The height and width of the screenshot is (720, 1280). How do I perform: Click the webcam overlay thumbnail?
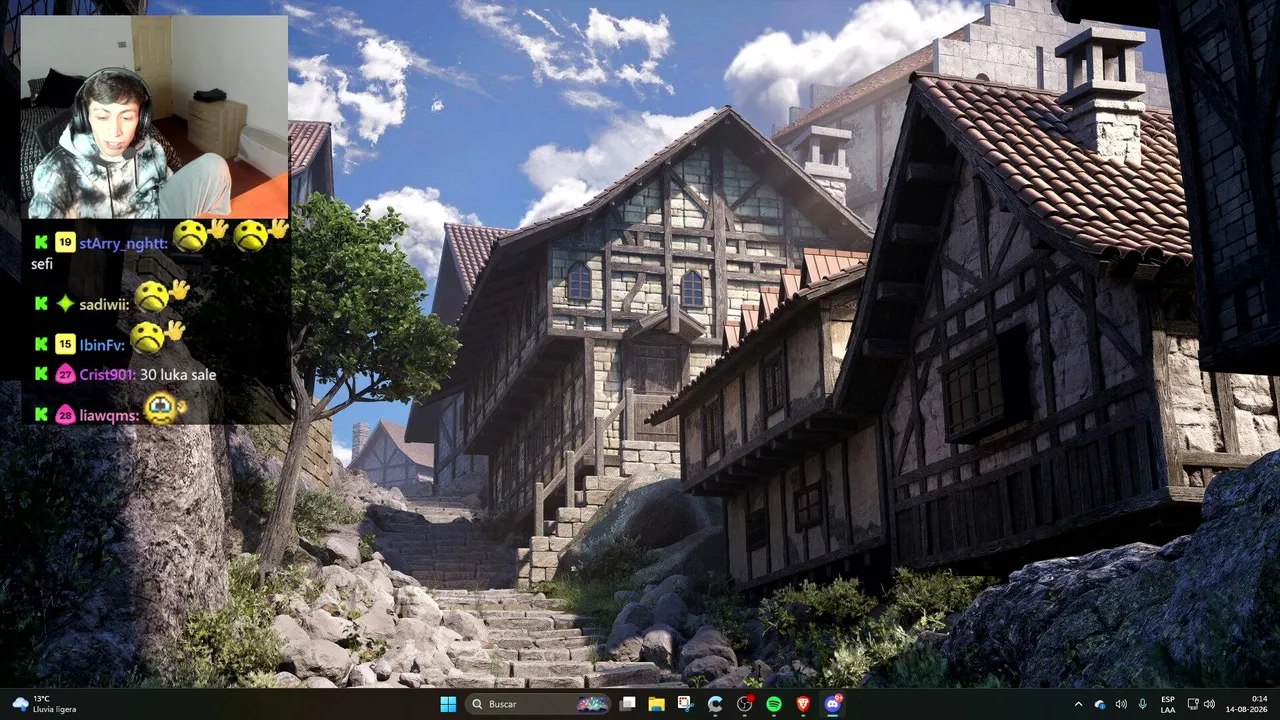tap(155, 117)
